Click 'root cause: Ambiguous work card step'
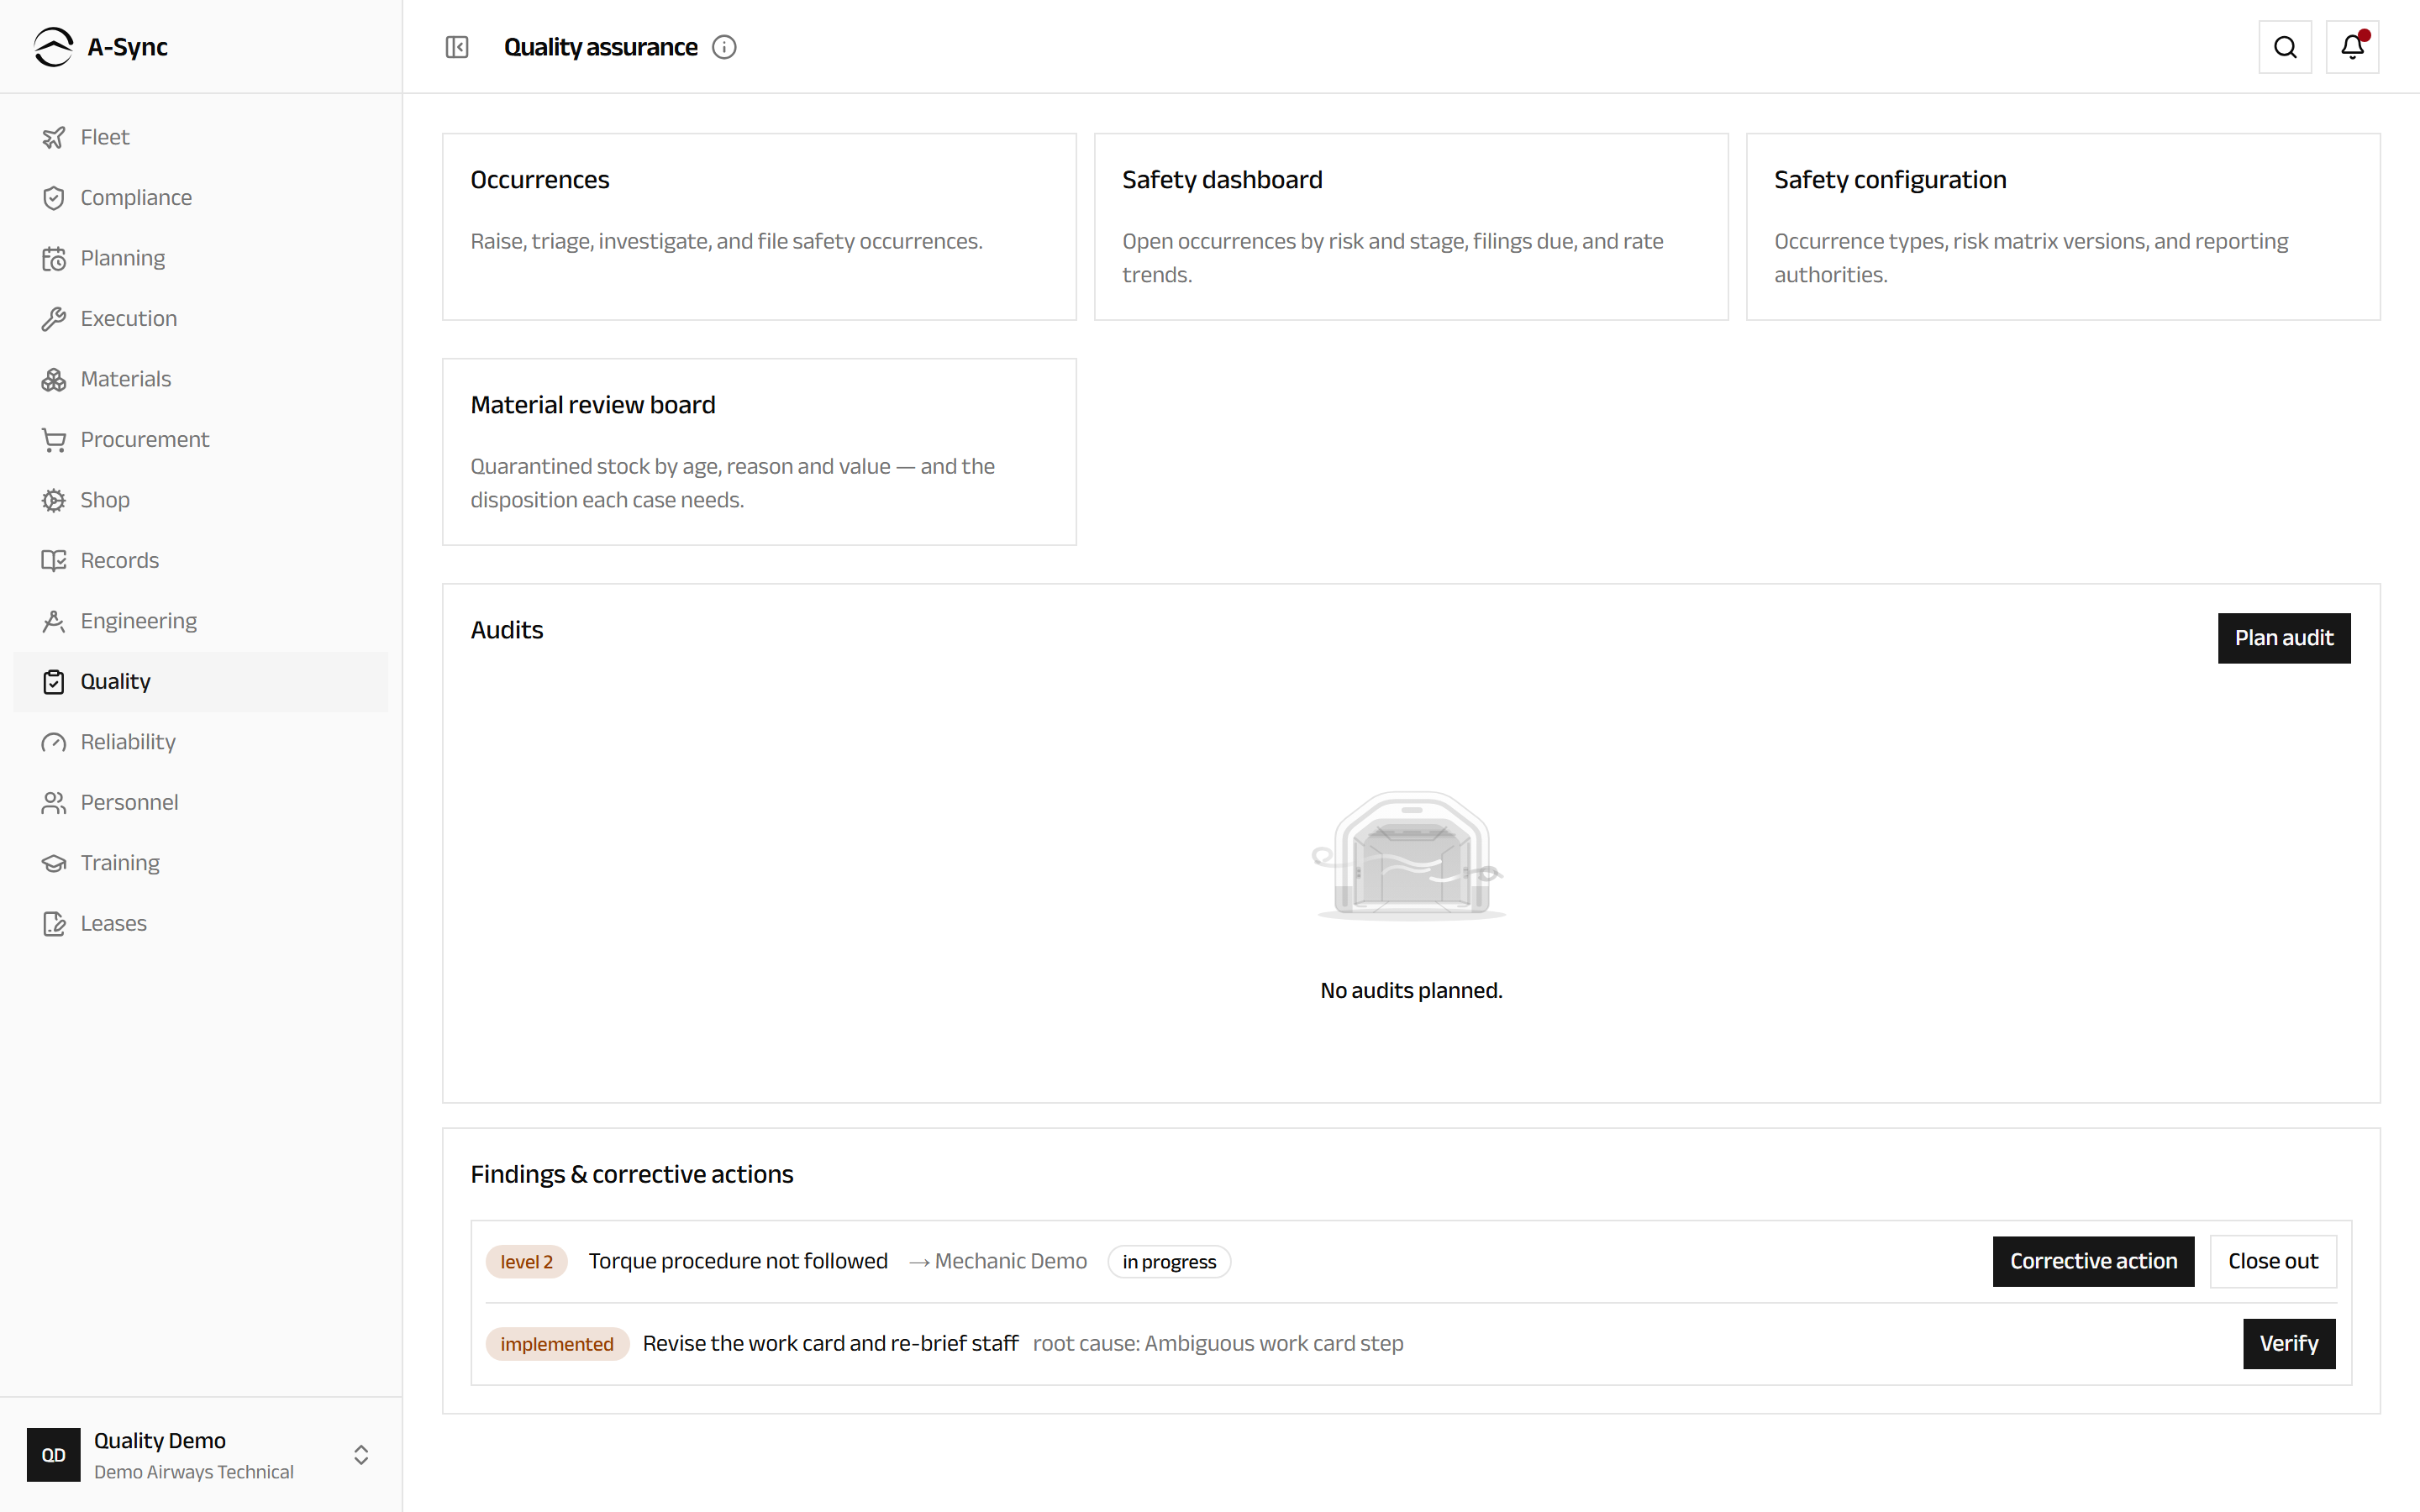The image size is (2420, 1512). 1218,1343
